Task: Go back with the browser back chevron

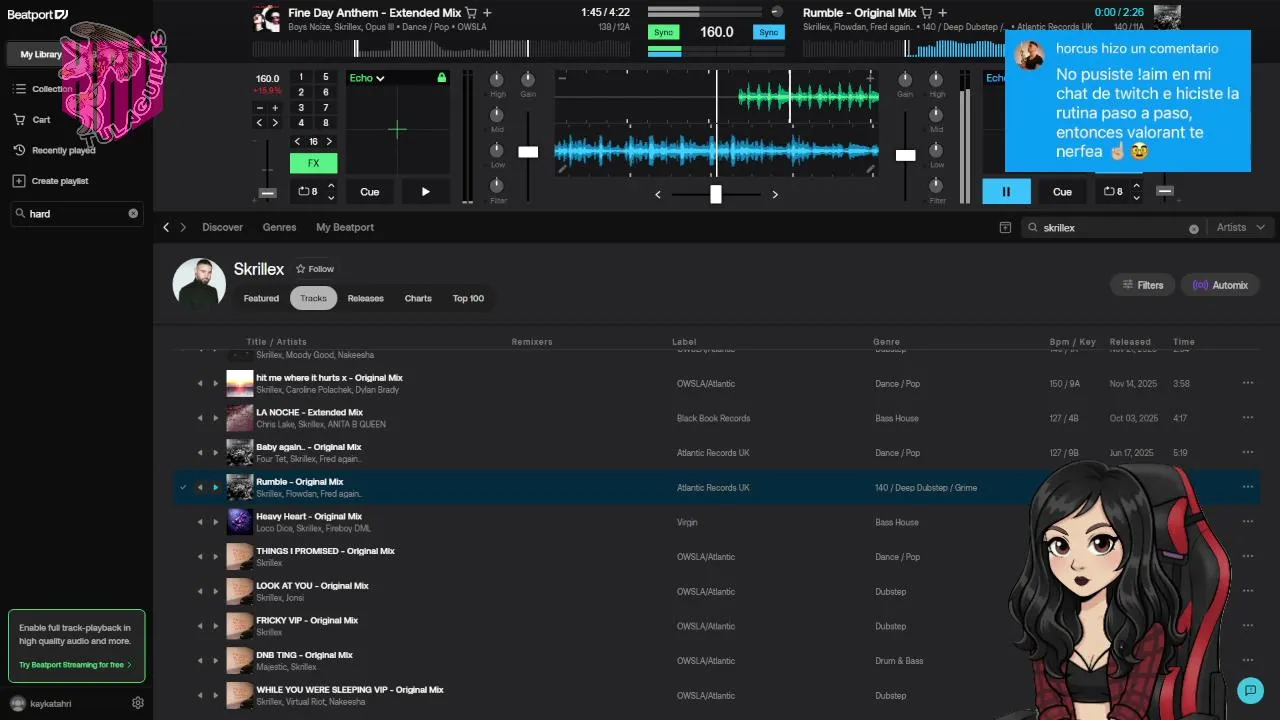Action: pyautogui.click(x=166, y=228)
